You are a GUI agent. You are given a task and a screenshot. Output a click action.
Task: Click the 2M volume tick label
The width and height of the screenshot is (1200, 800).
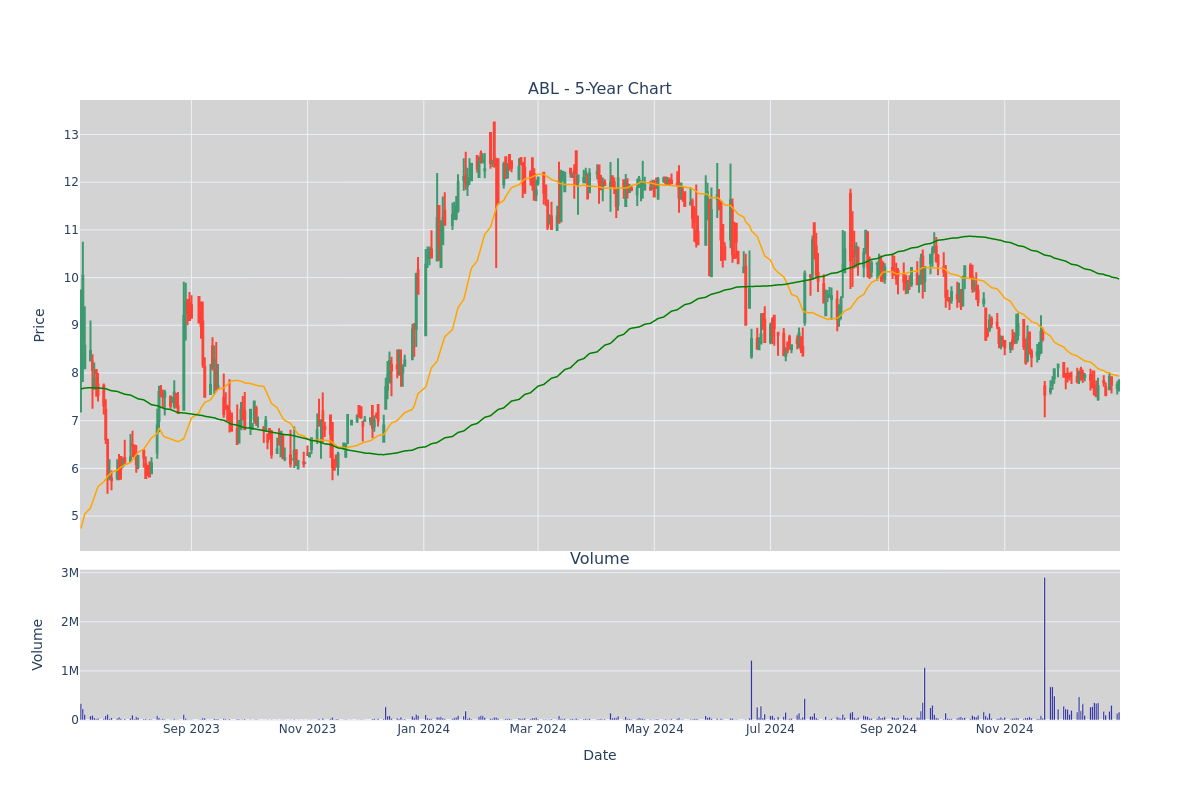click(x=69, y=622)
